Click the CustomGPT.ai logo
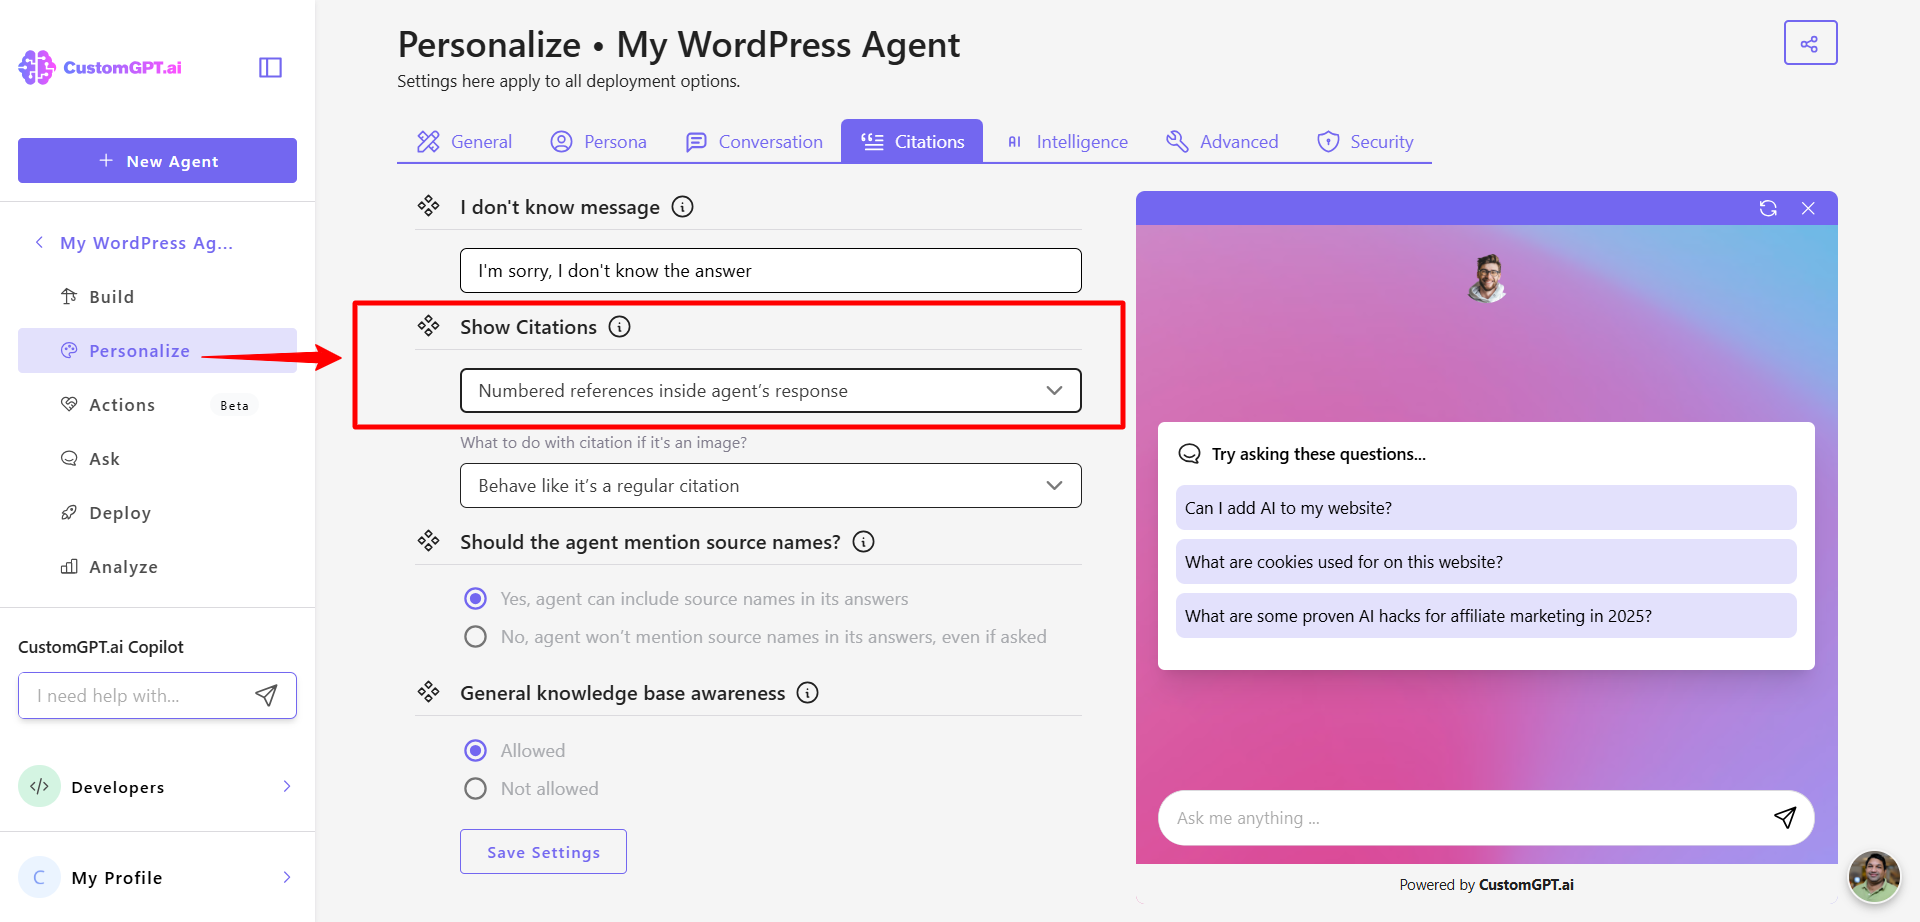This screenshot has width=1920, height=922. [x=100, y=67]
